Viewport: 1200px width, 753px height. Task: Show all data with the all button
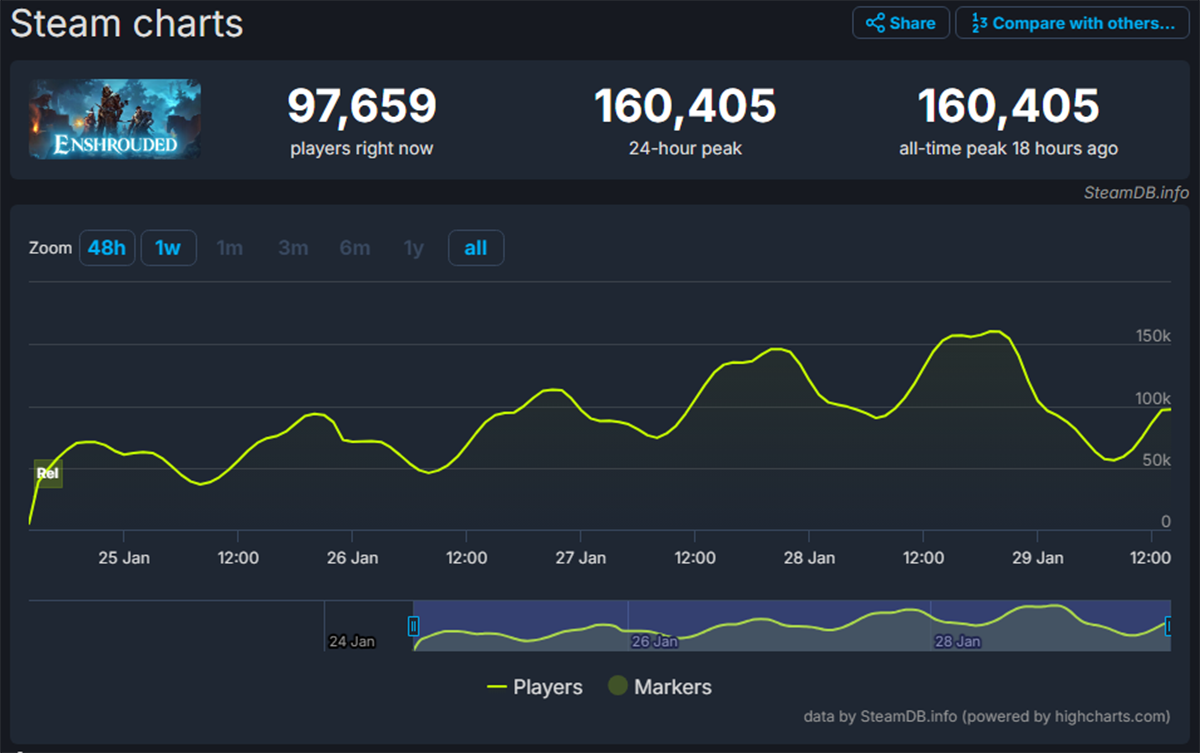click(x=476, y=248)
